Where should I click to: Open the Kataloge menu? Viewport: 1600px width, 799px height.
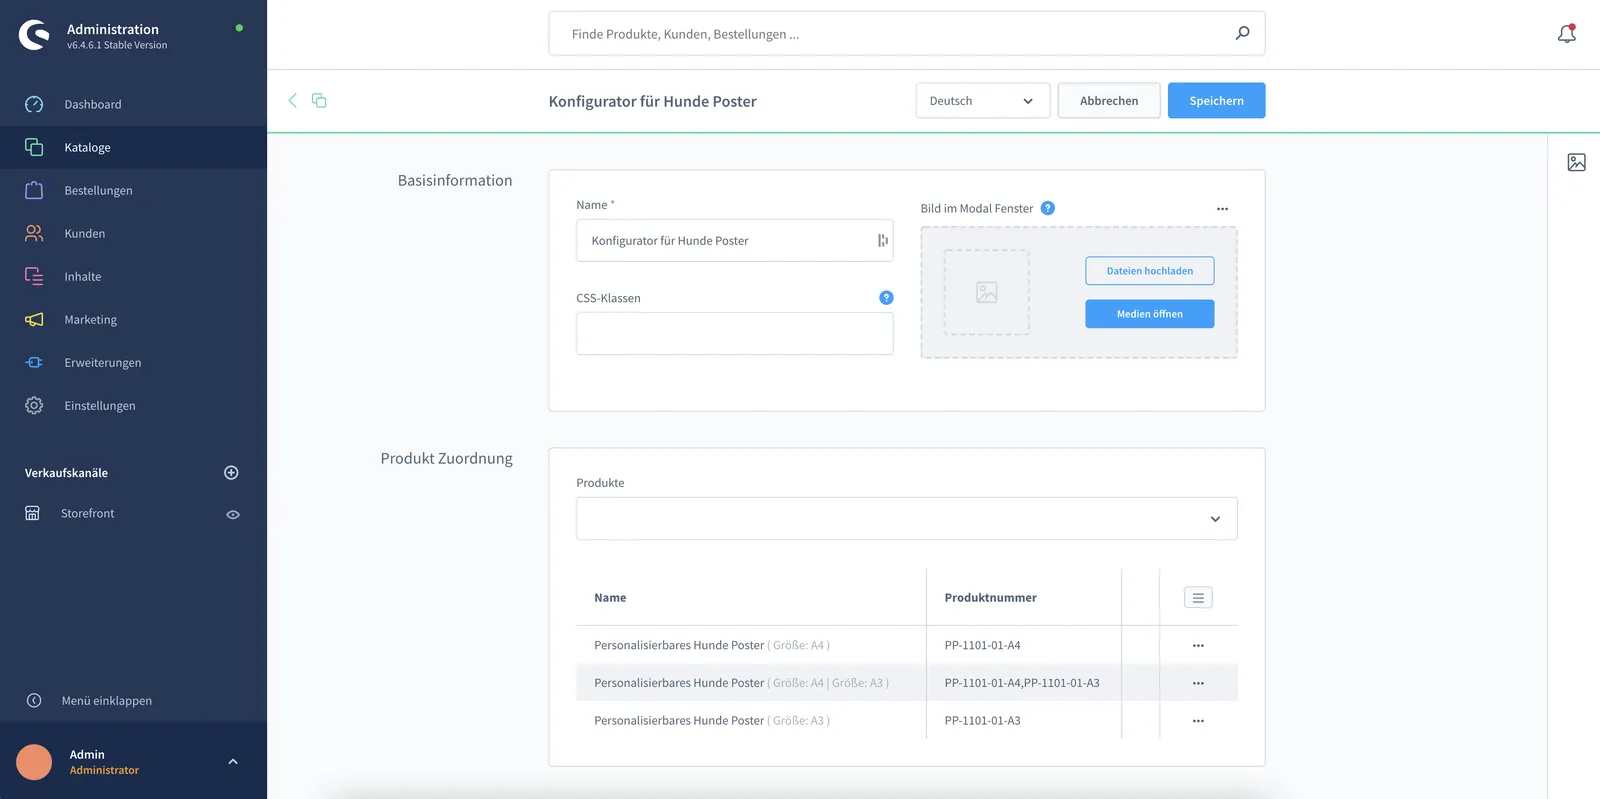[133, 147]
